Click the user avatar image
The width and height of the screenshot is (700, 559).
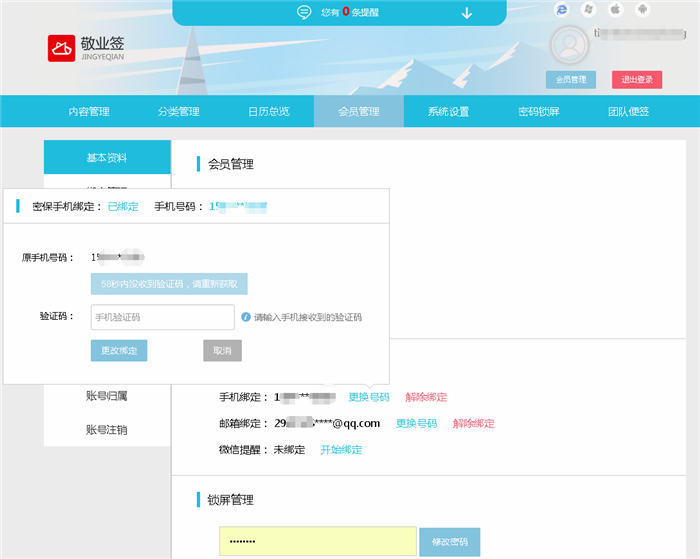click(x=569, y=46)
